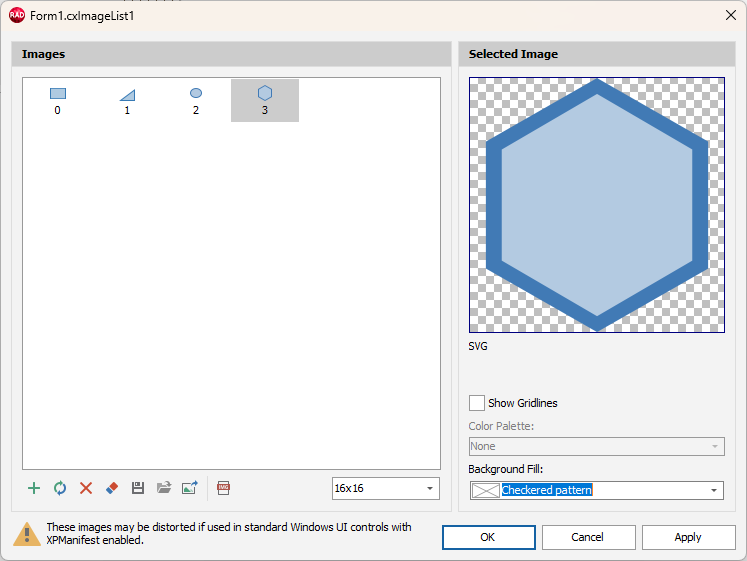
Task: Click the yellow warning triangle icon
Action: 27,534
